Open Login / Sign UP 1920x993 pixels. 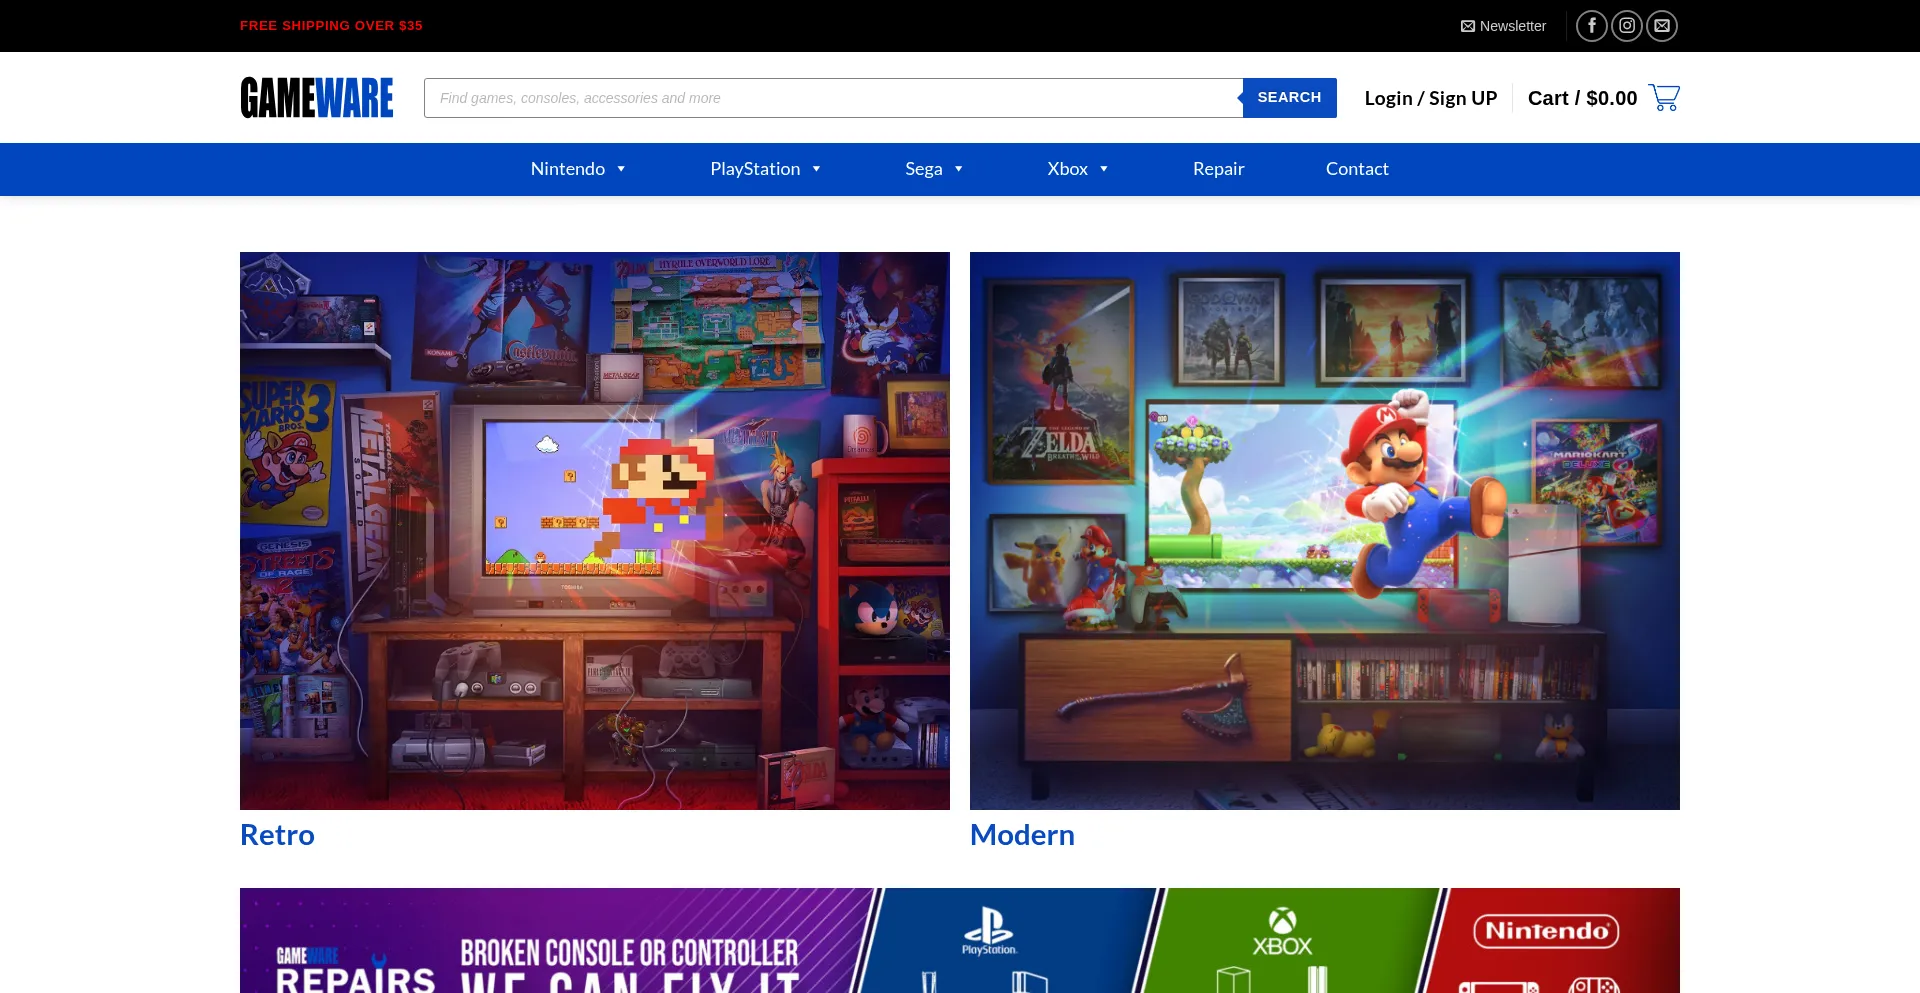[1431, 98]
